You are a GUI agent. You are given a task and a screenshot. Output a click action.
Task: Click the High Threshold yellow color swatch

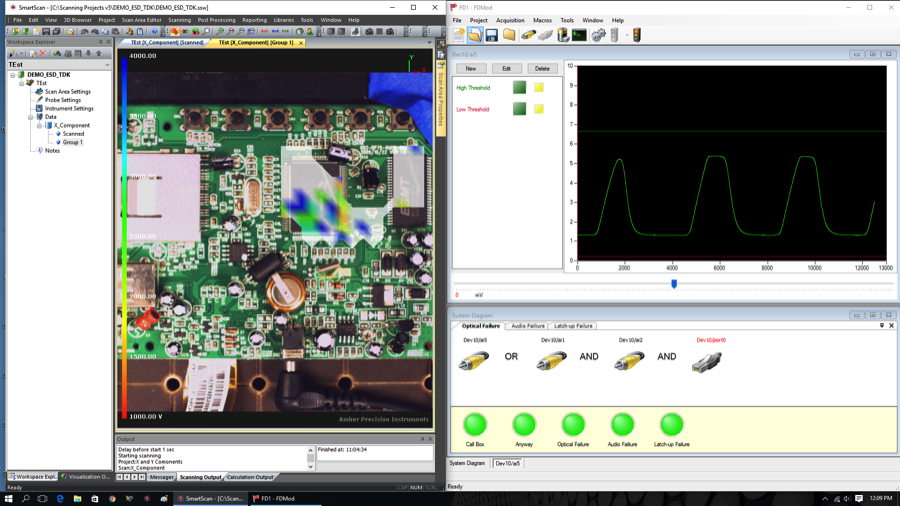click(538, 87)
